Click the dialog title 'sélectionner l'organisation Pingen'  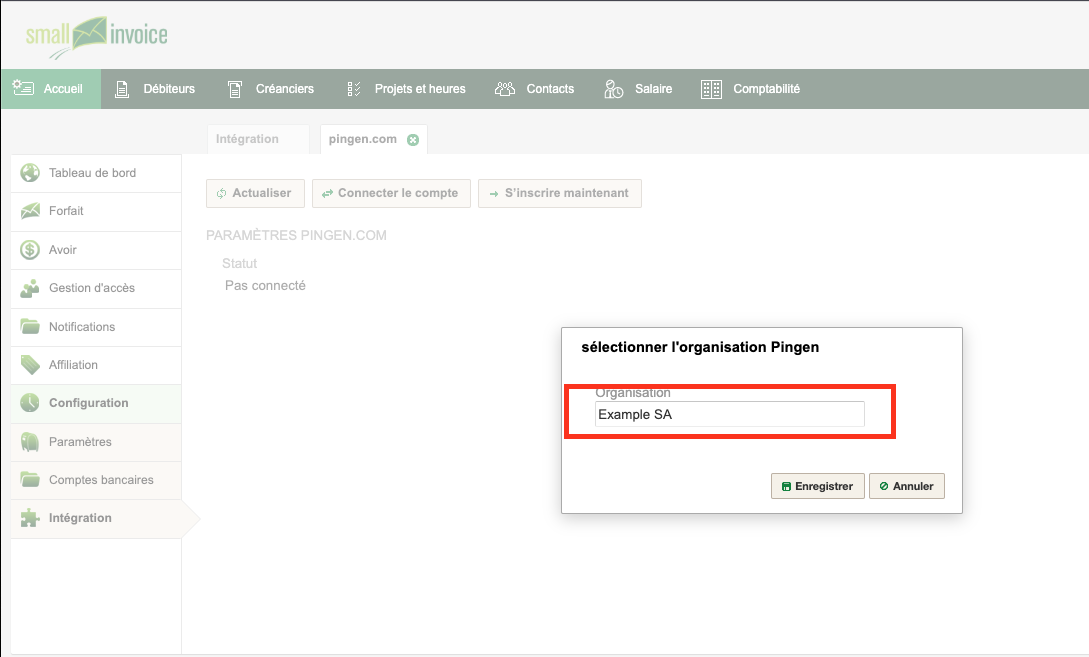700,347
